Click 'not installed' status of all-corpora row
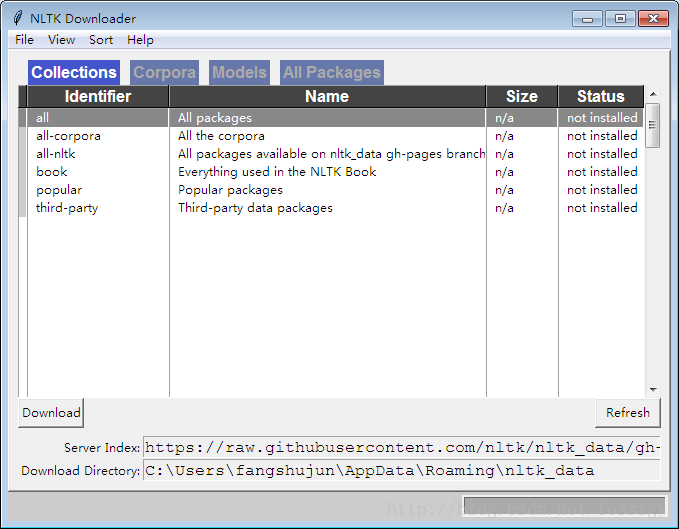The height and width of the screenshot is (529, 679). pos(602,136)
